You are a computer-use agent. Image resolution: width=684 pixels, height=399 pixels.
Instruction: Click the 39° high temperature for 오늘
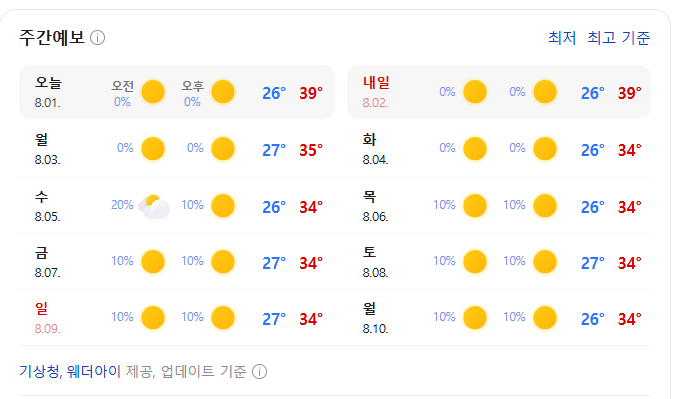(x=311, y=93)
